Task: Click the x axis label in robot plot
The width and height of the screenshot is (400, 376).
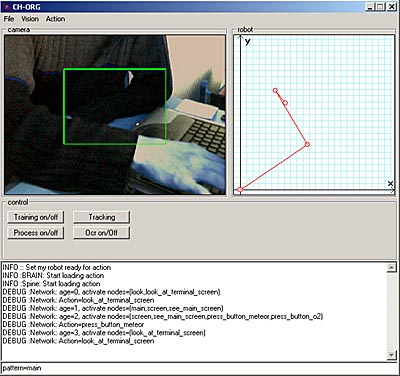Action: point(390,183)
